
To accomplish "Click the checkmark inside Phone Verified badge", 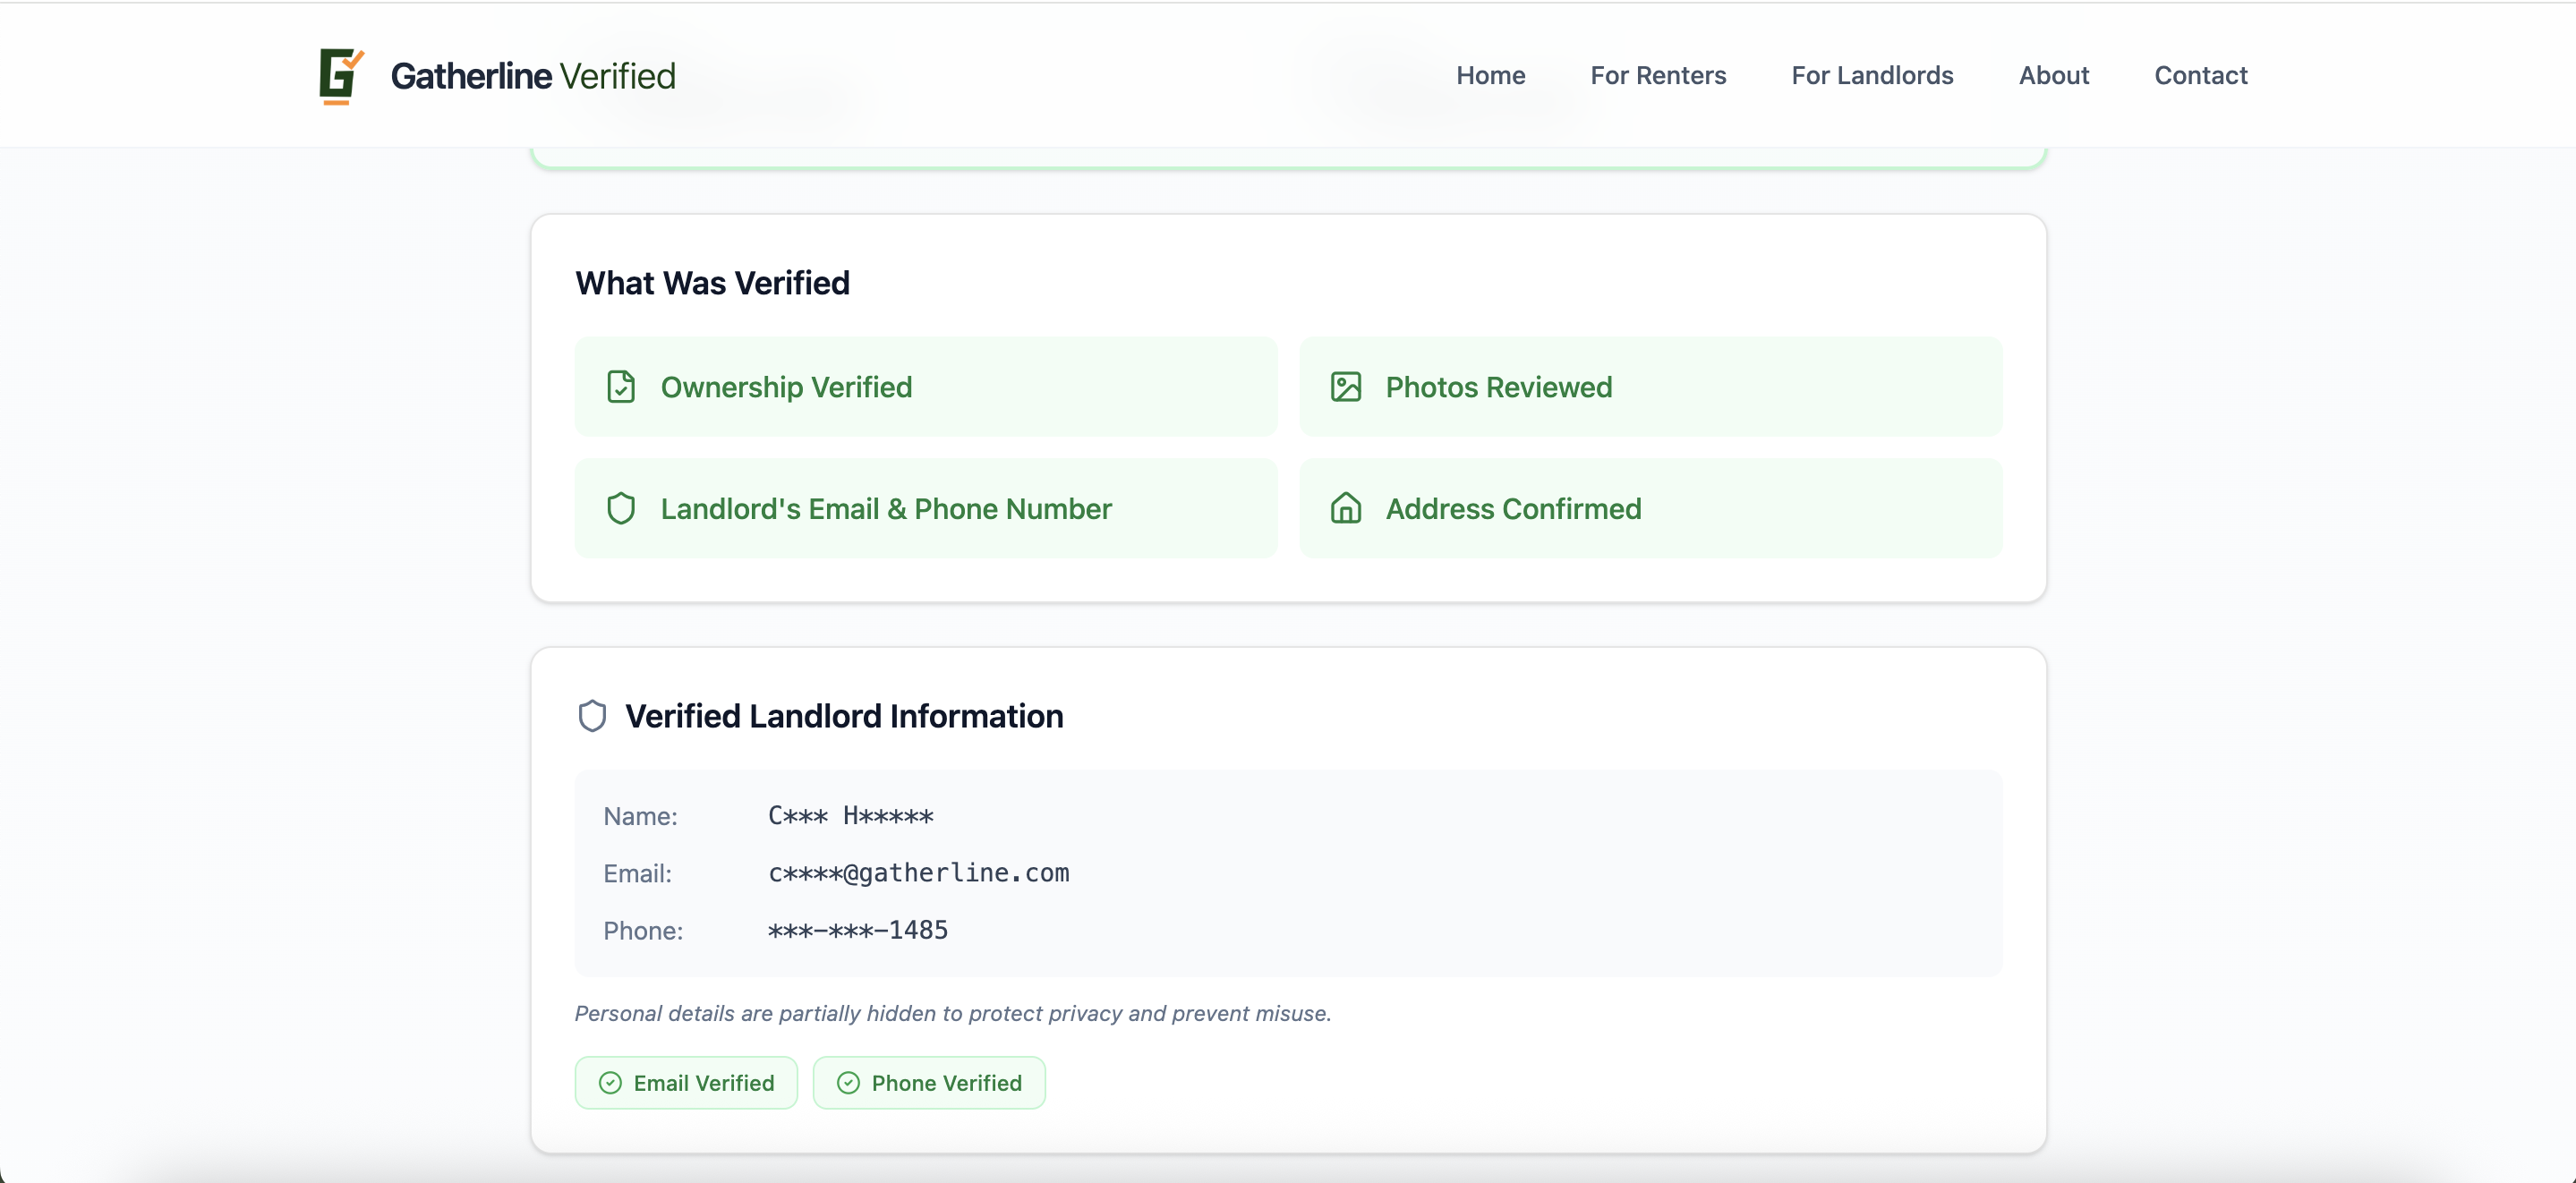I will pyautogui.click(x=848, y=1082).
